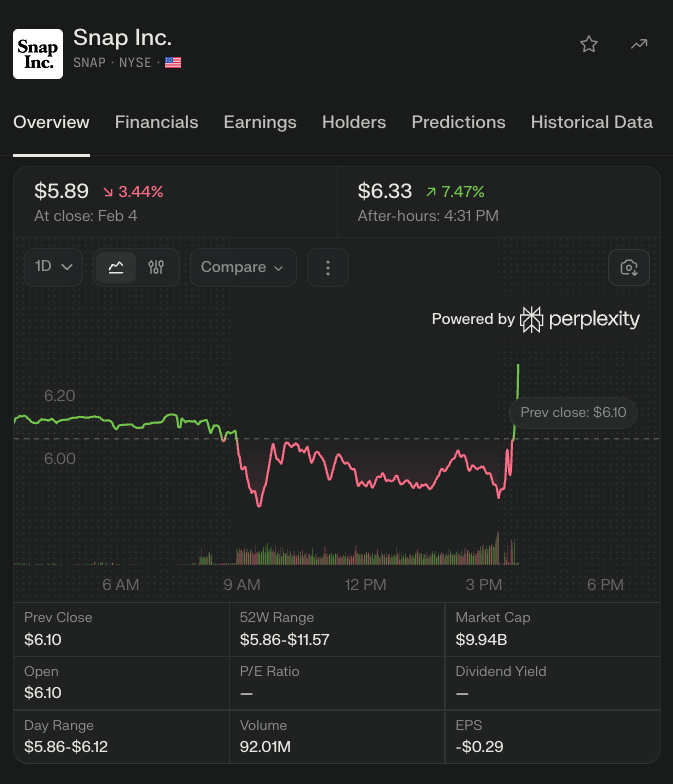Click the volume bars at the 3 PM close
Image resolution: width=673 pixels, height=784 pixels.
pos(498,548)
